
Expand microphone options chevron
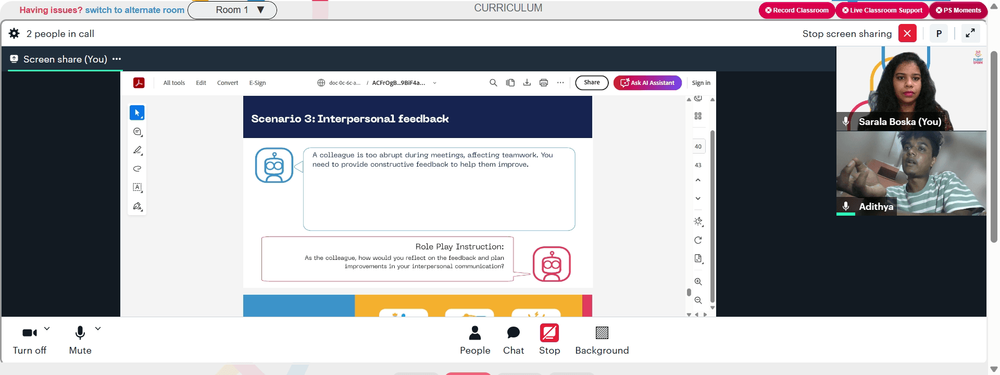pos(98,329)
